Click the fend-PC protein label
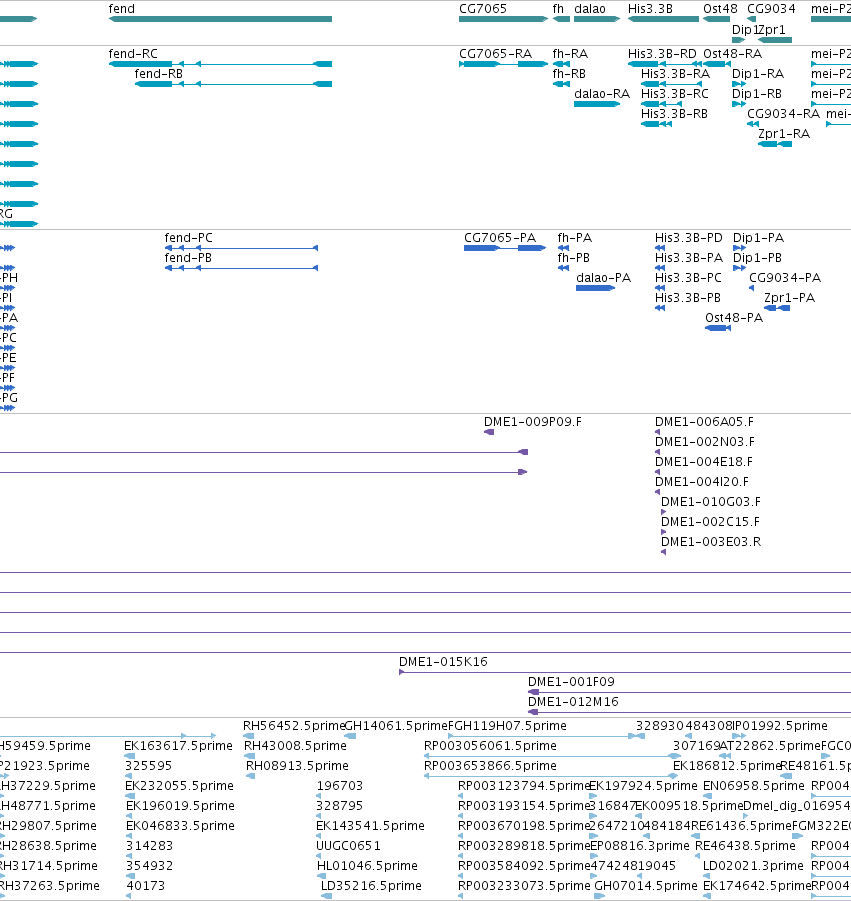This screenshot has height=901, width=851. (188, 237)
